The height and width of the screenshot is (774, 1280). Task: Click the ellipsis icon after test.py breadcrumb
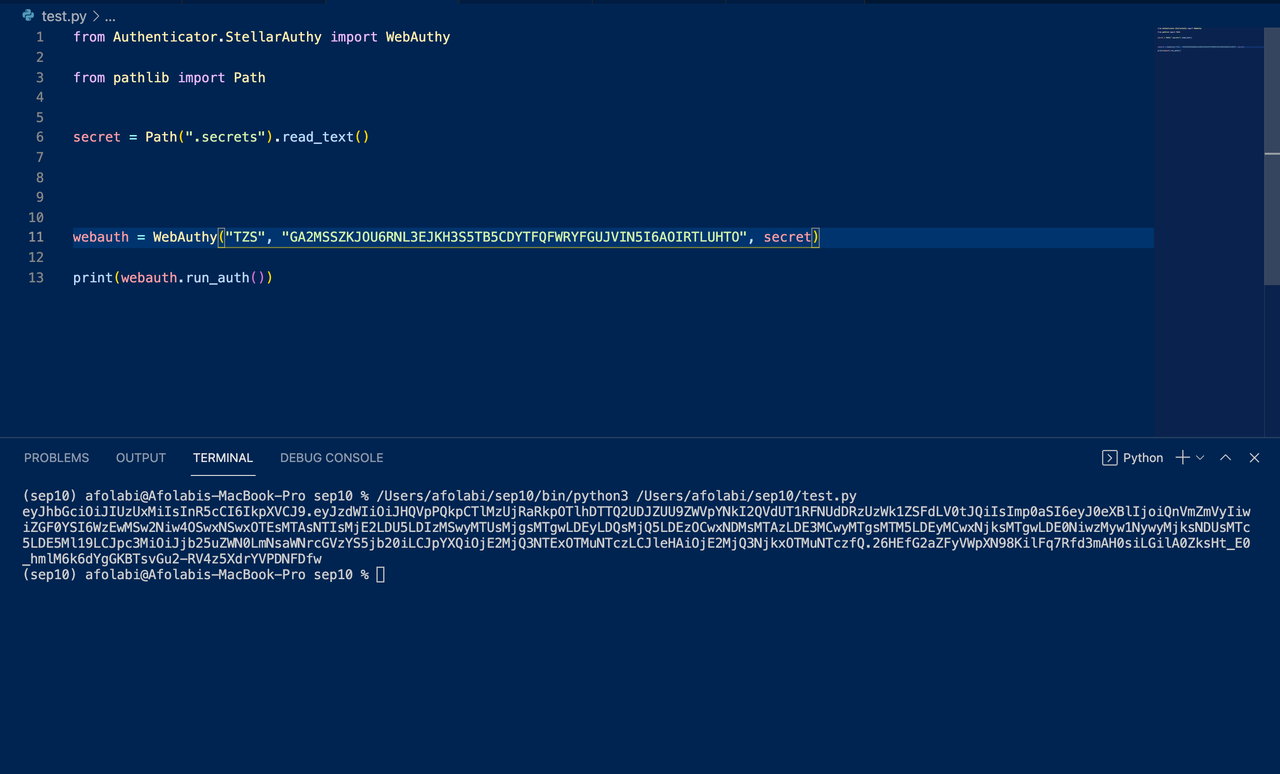click(x=108, y=16)
